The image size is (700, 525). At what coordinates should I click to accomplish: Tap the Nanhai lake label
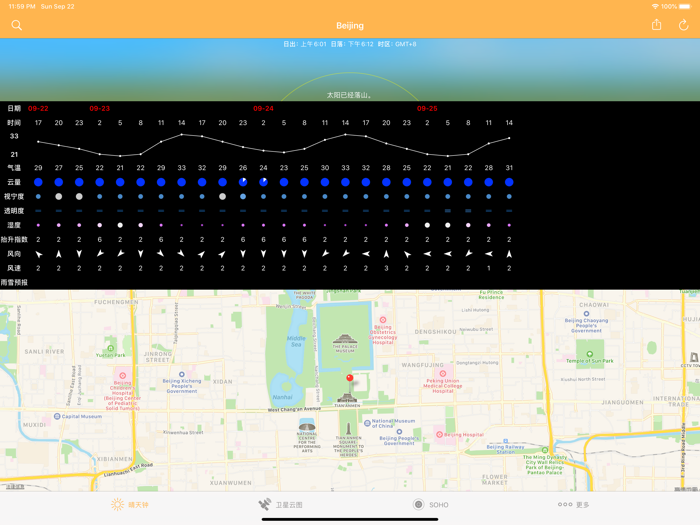(x=282, y=397)
